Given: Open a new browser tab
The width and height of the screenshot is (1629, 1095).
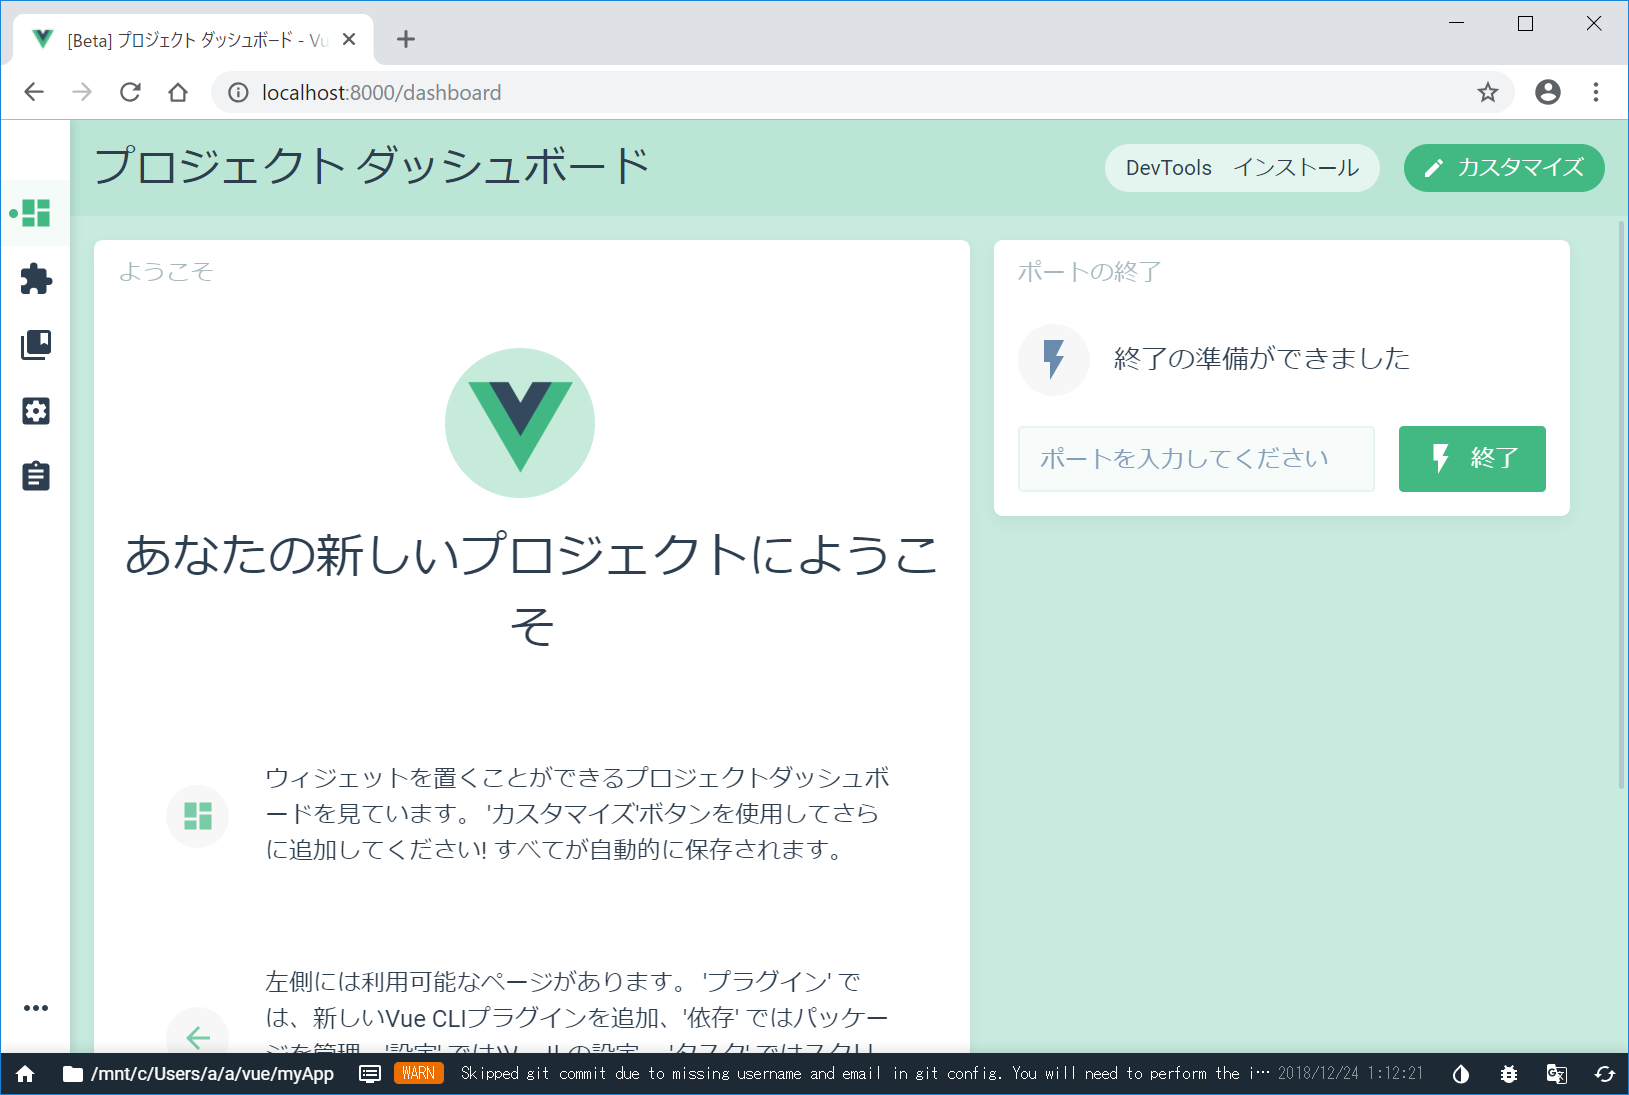Looking at the screenshot, I should 405,39.
